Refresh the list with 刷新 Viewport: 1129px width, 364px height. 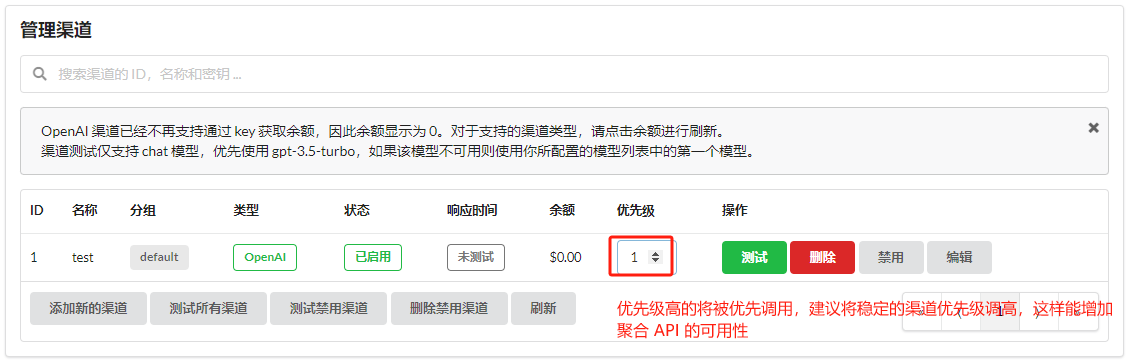point(543,309)
